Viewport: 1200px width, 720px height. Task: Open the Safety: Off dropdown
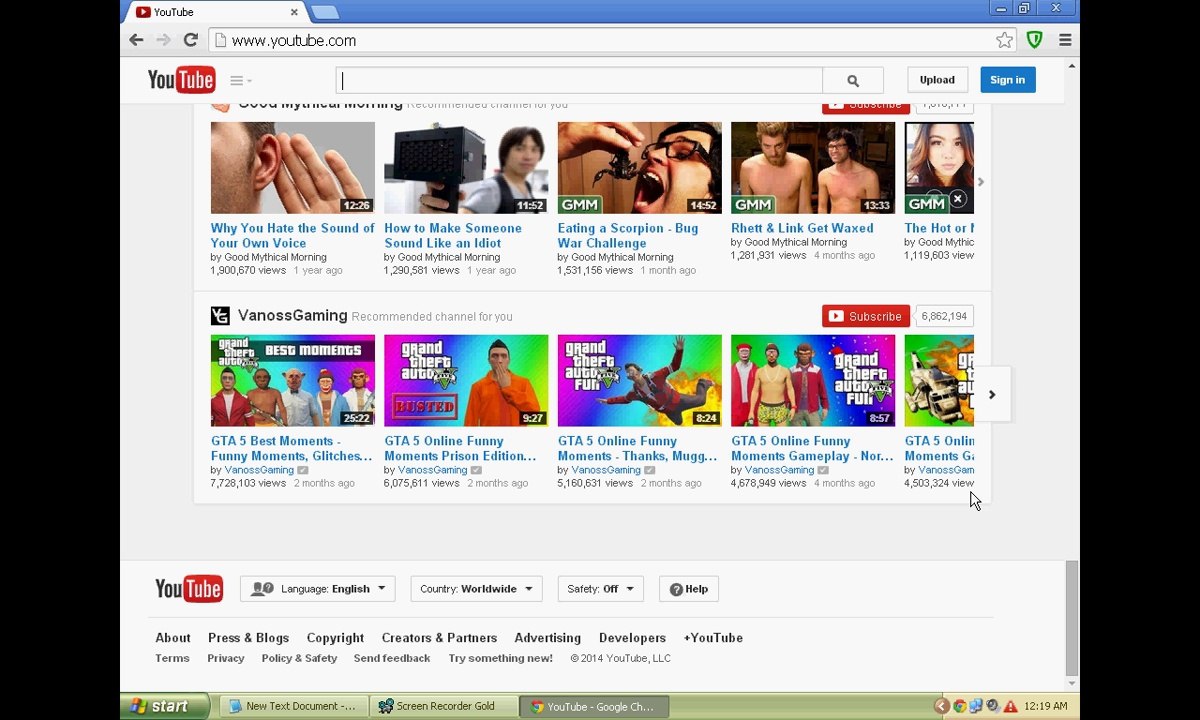coord(600,589)
